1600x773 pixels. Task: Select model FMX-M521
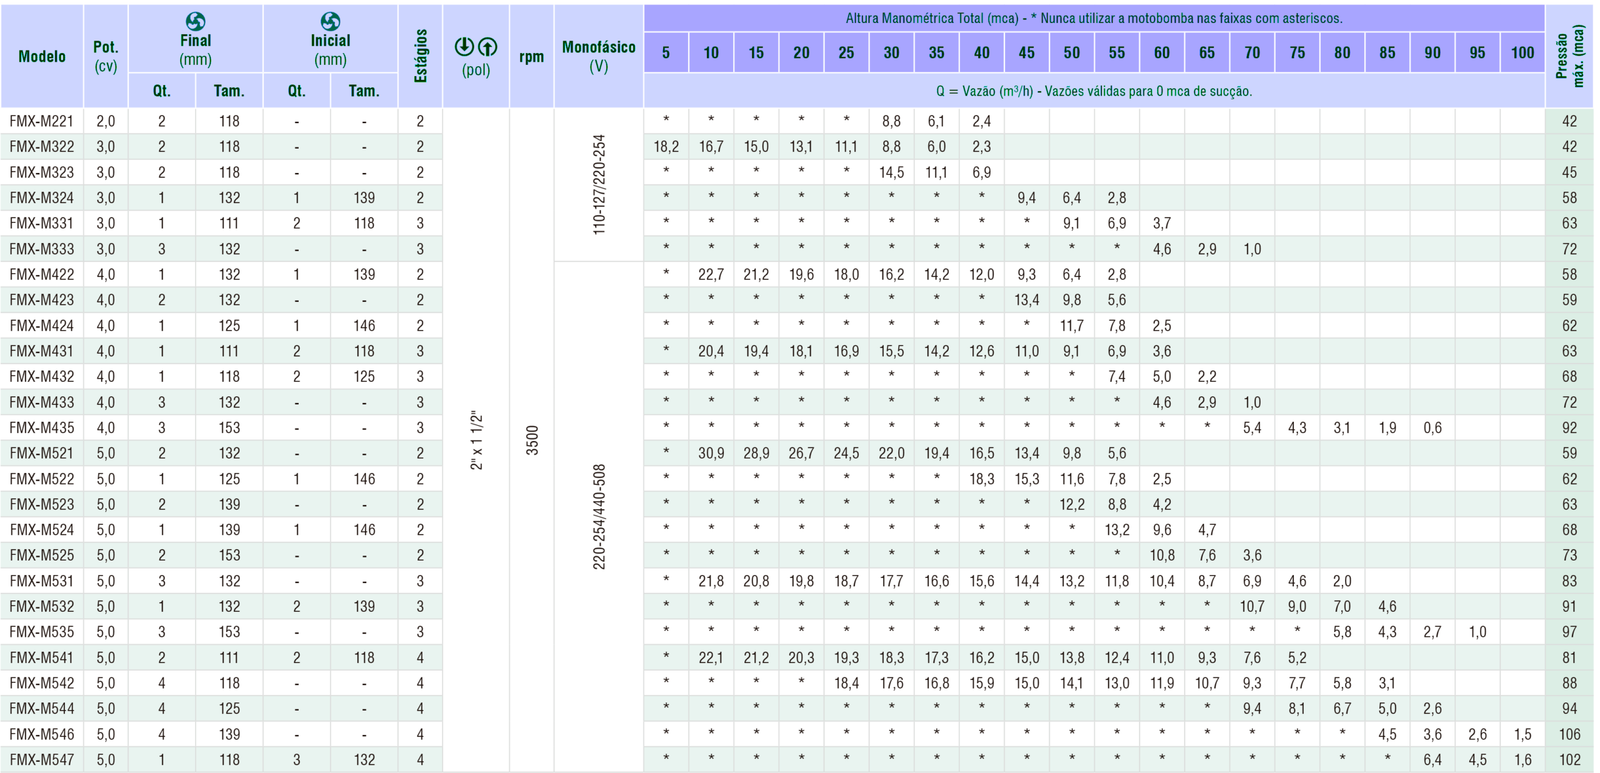click(x=42, y=453)
